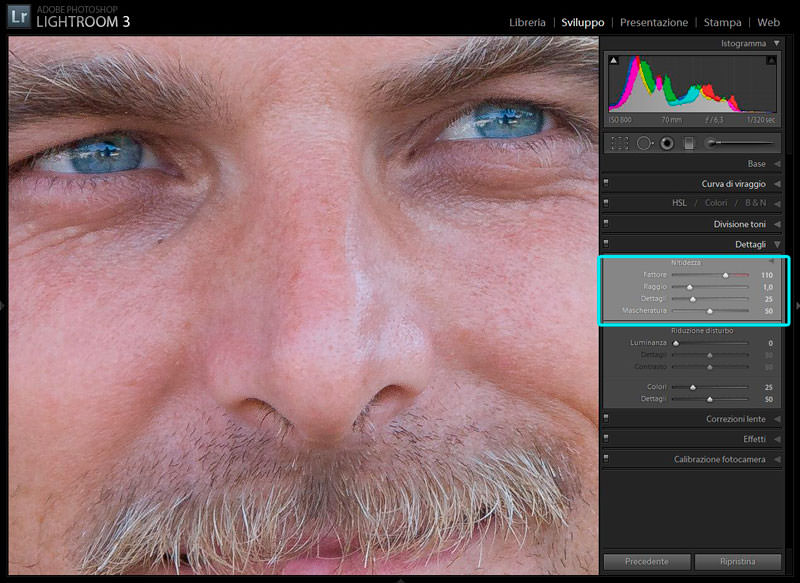Disable the Dettagli panel switch
Viewport: 800px width, 583px height.
tap(605, 244)
